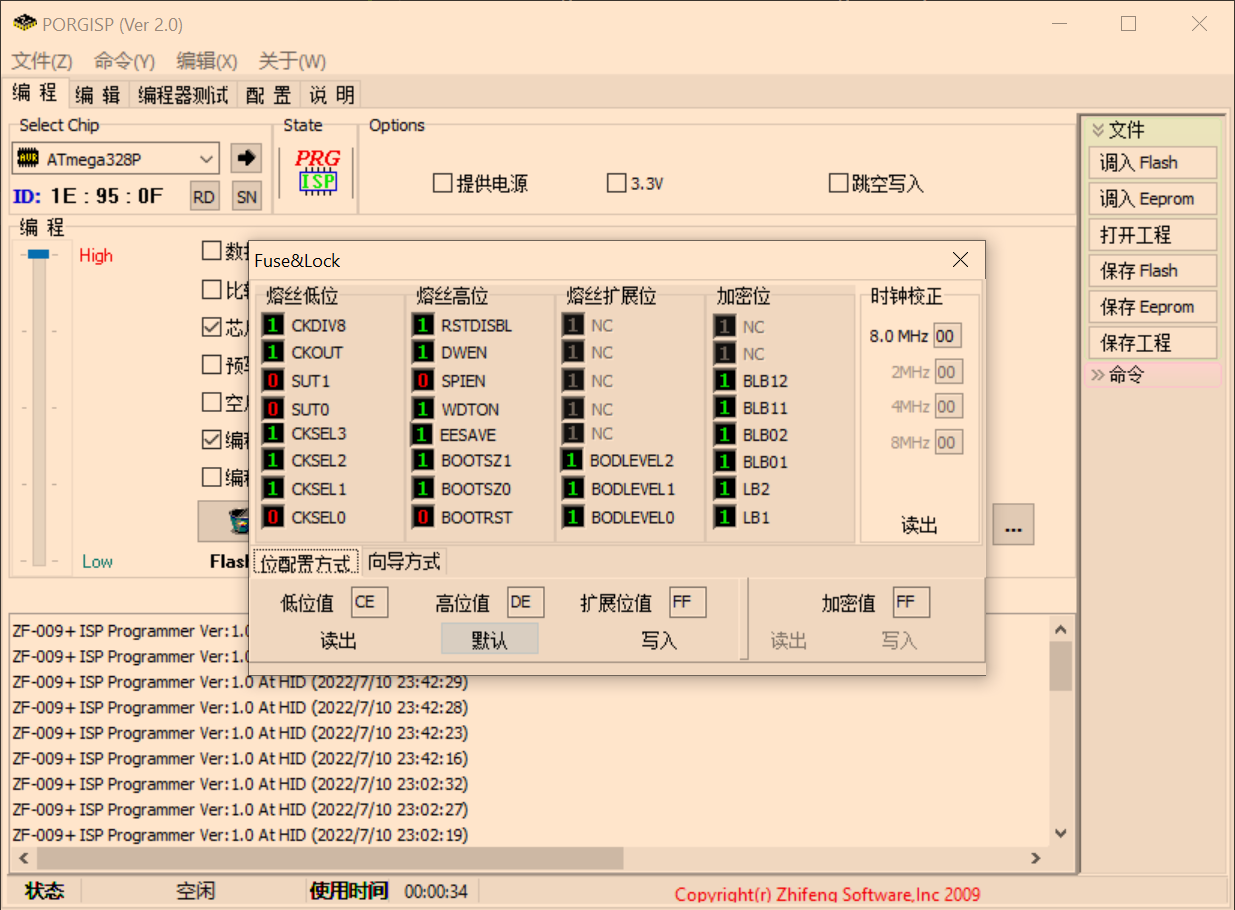Toggle the BLB12 lock bit
The image size is (1235, 910).
(725, 381)
